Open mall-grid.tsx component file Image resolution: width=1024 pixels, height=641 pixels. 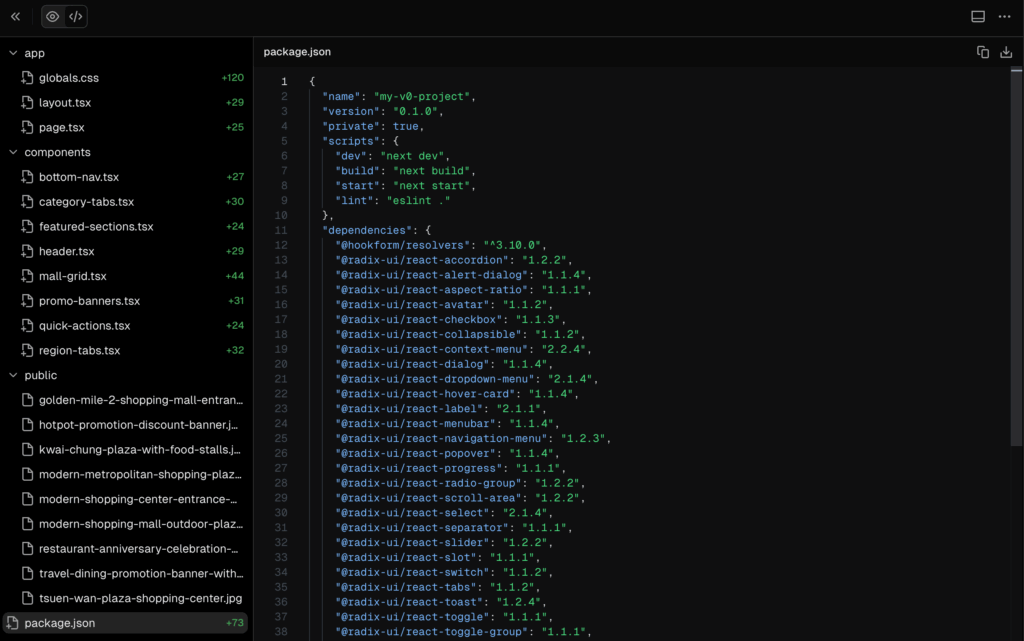(x=72, y=276)
